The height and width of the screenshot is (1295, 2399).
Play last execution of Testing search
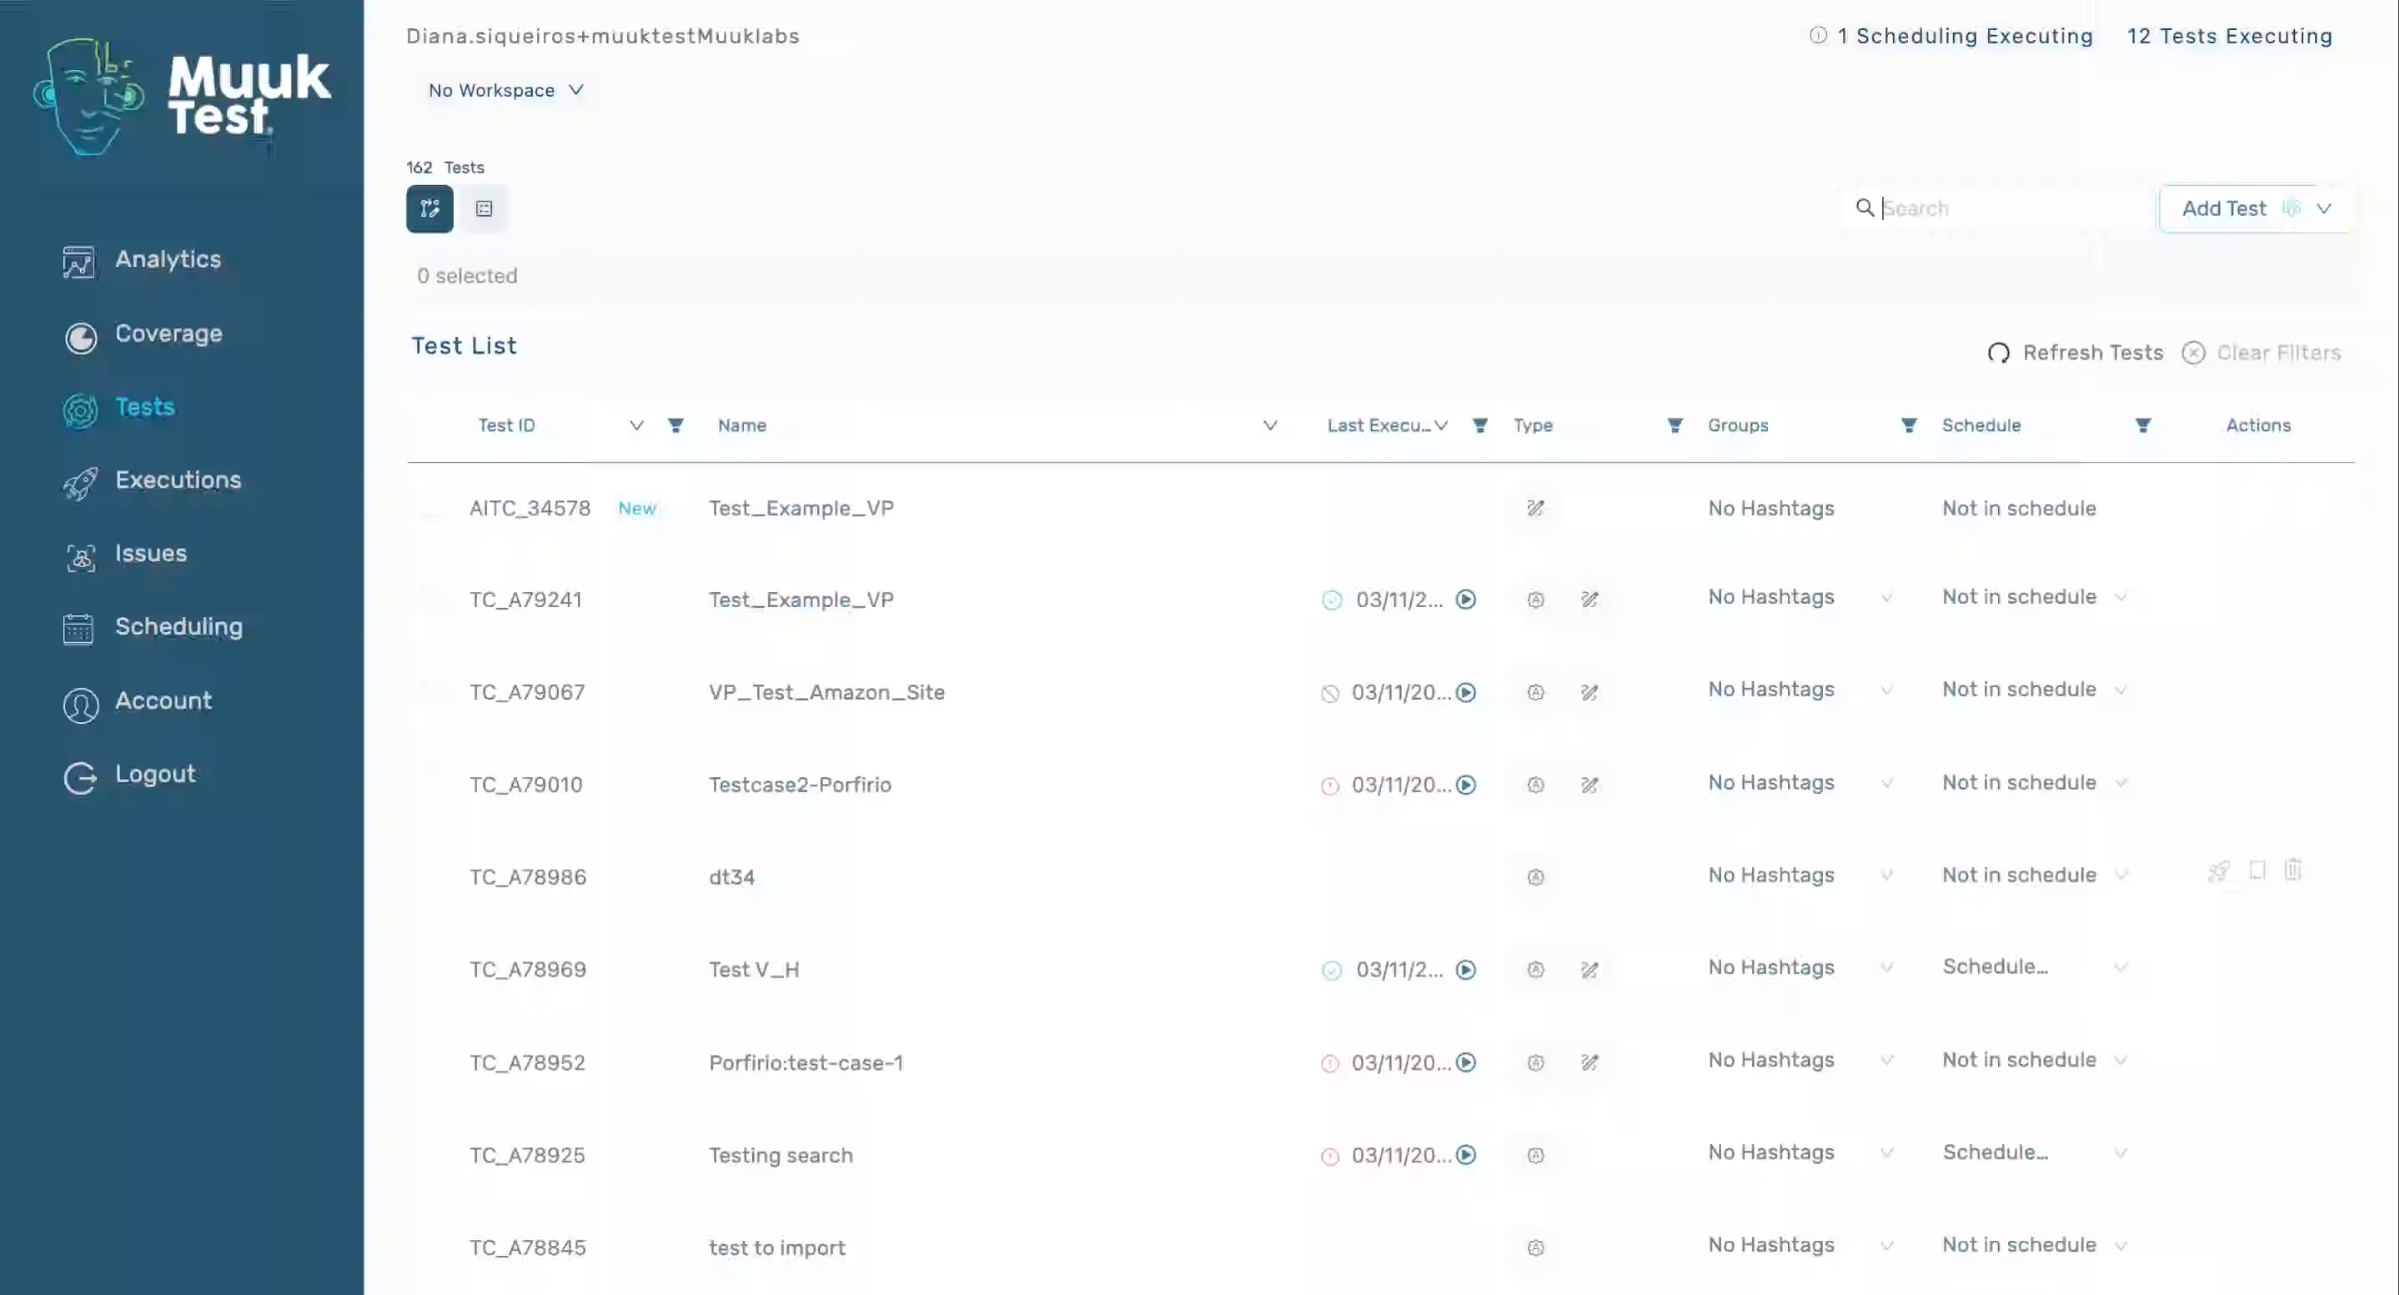pos(1466,1156)
